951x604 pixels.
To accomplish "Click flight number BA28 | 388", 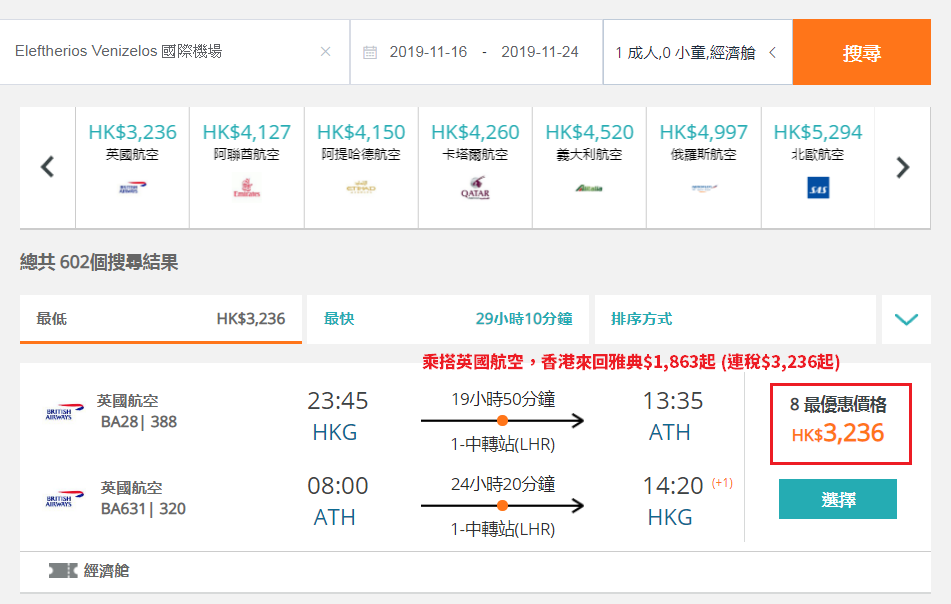I will pyautogui.click(x=139, y=421).
